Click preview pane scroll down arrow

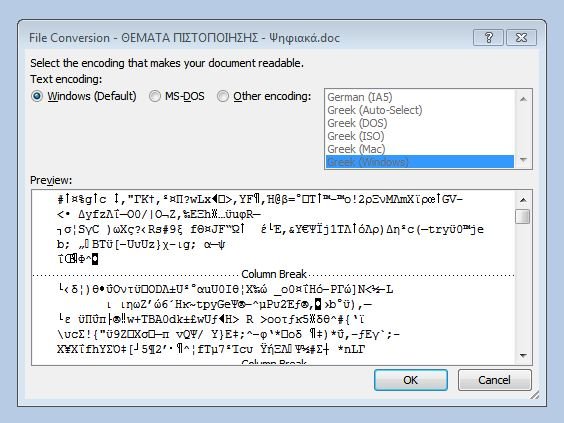pyautogui.click(x=523, y=356)
